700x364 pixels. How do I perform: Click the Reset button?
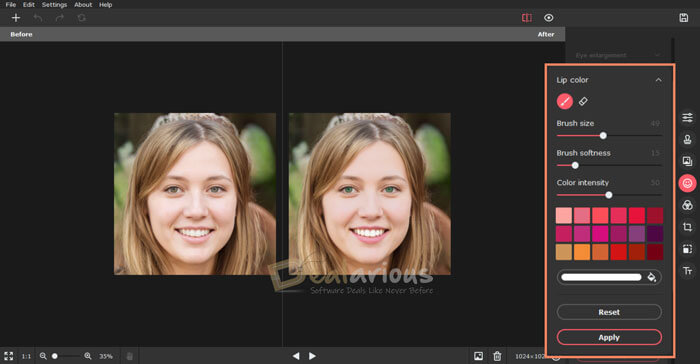tap(609, 312)
